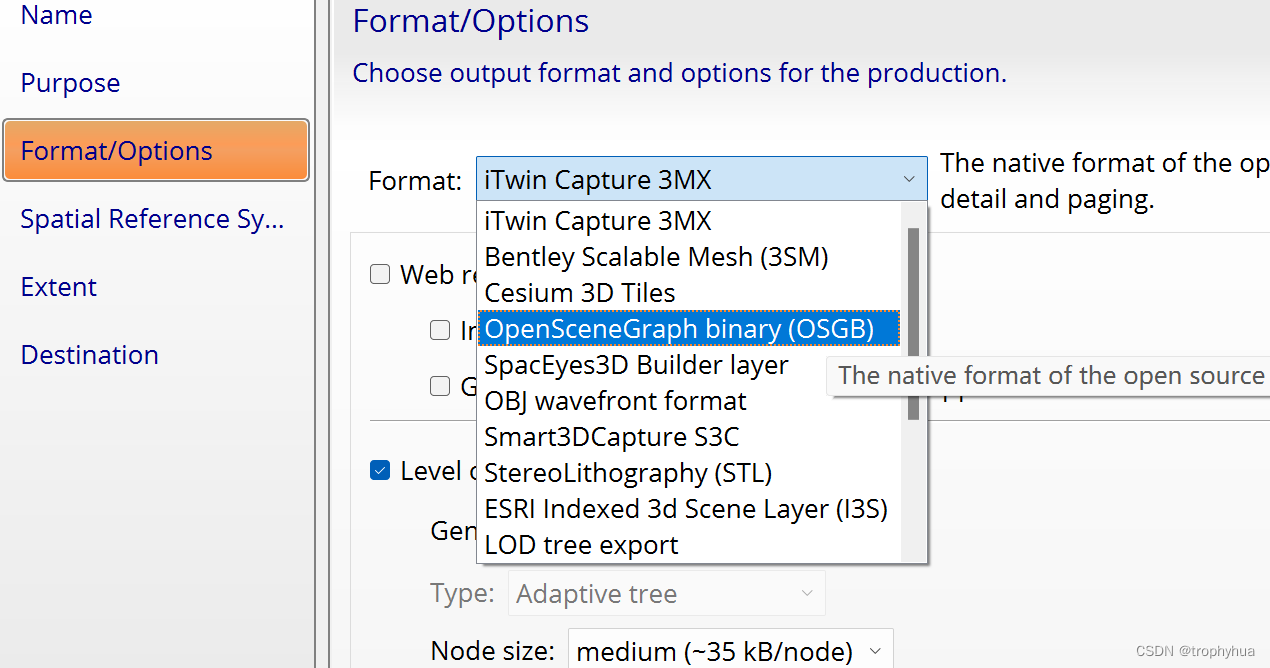
Task: Choose ESRI Indexed 3d Scene Layer (I3S)
Action: [x=690, y=509]
